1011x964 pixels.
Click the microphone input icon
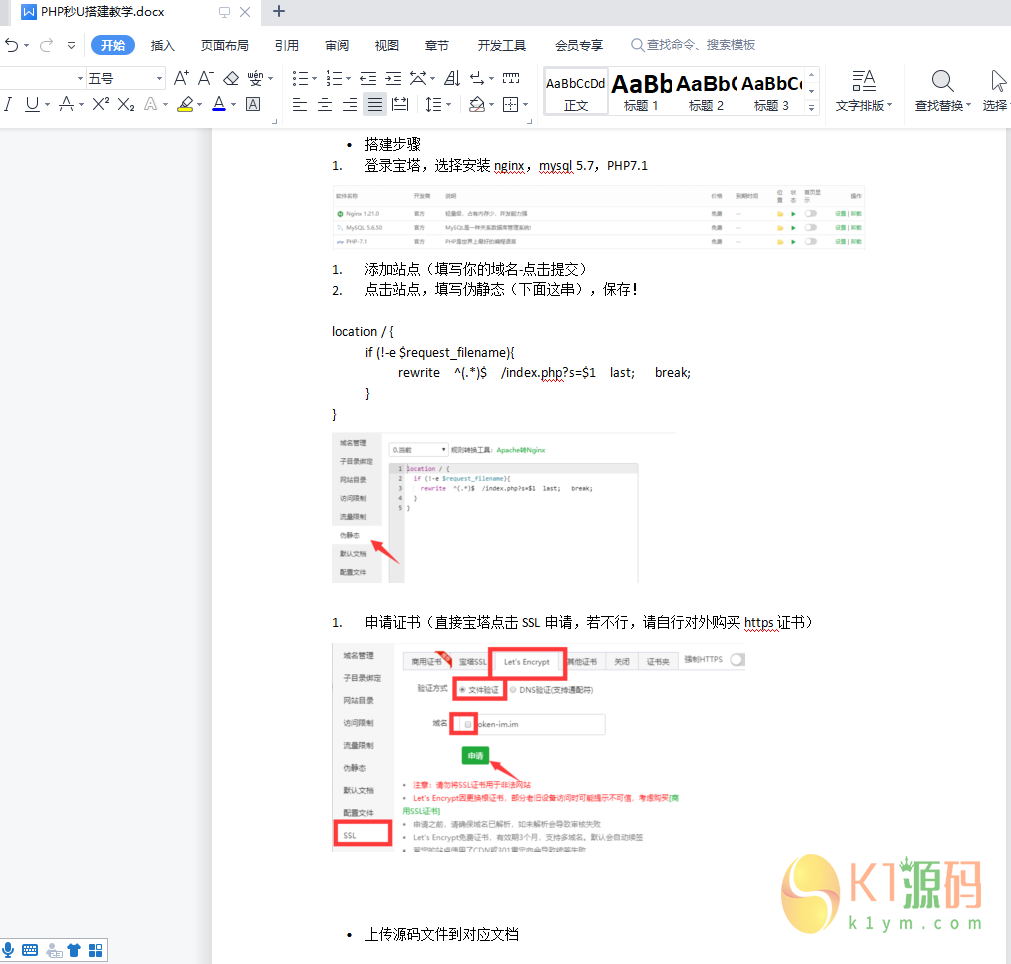coord(8,949)
